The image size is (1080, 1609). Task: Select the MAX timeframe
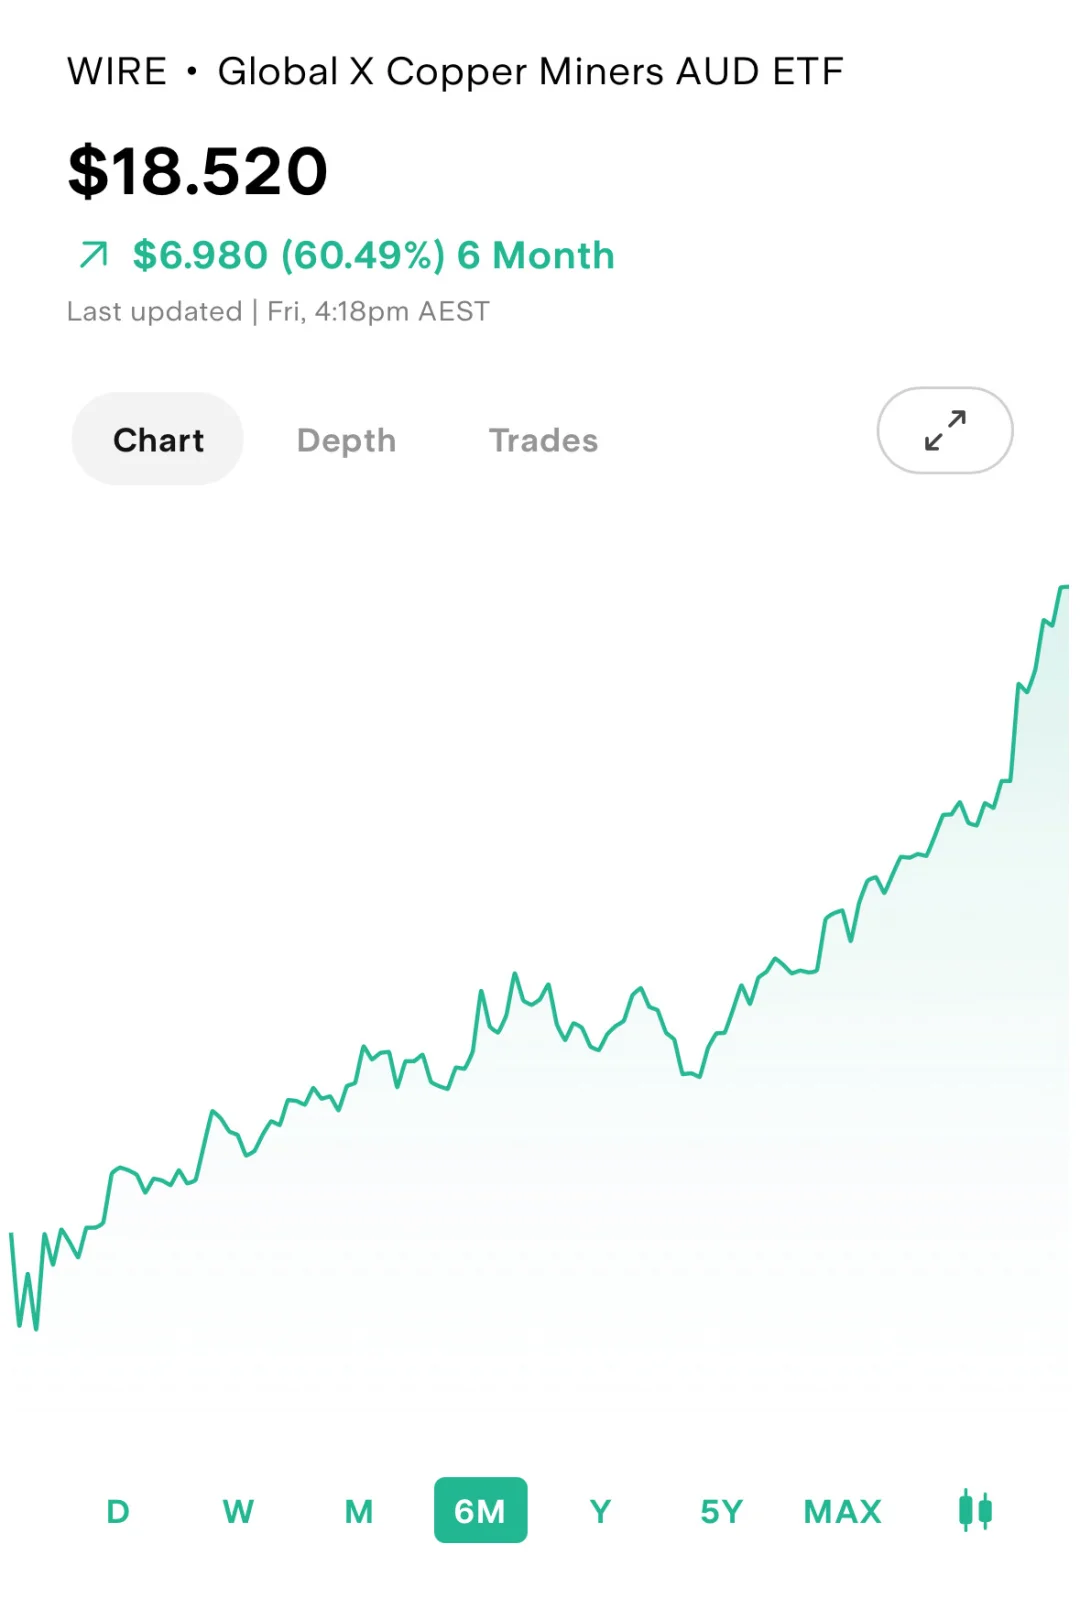click(842, 1511)
